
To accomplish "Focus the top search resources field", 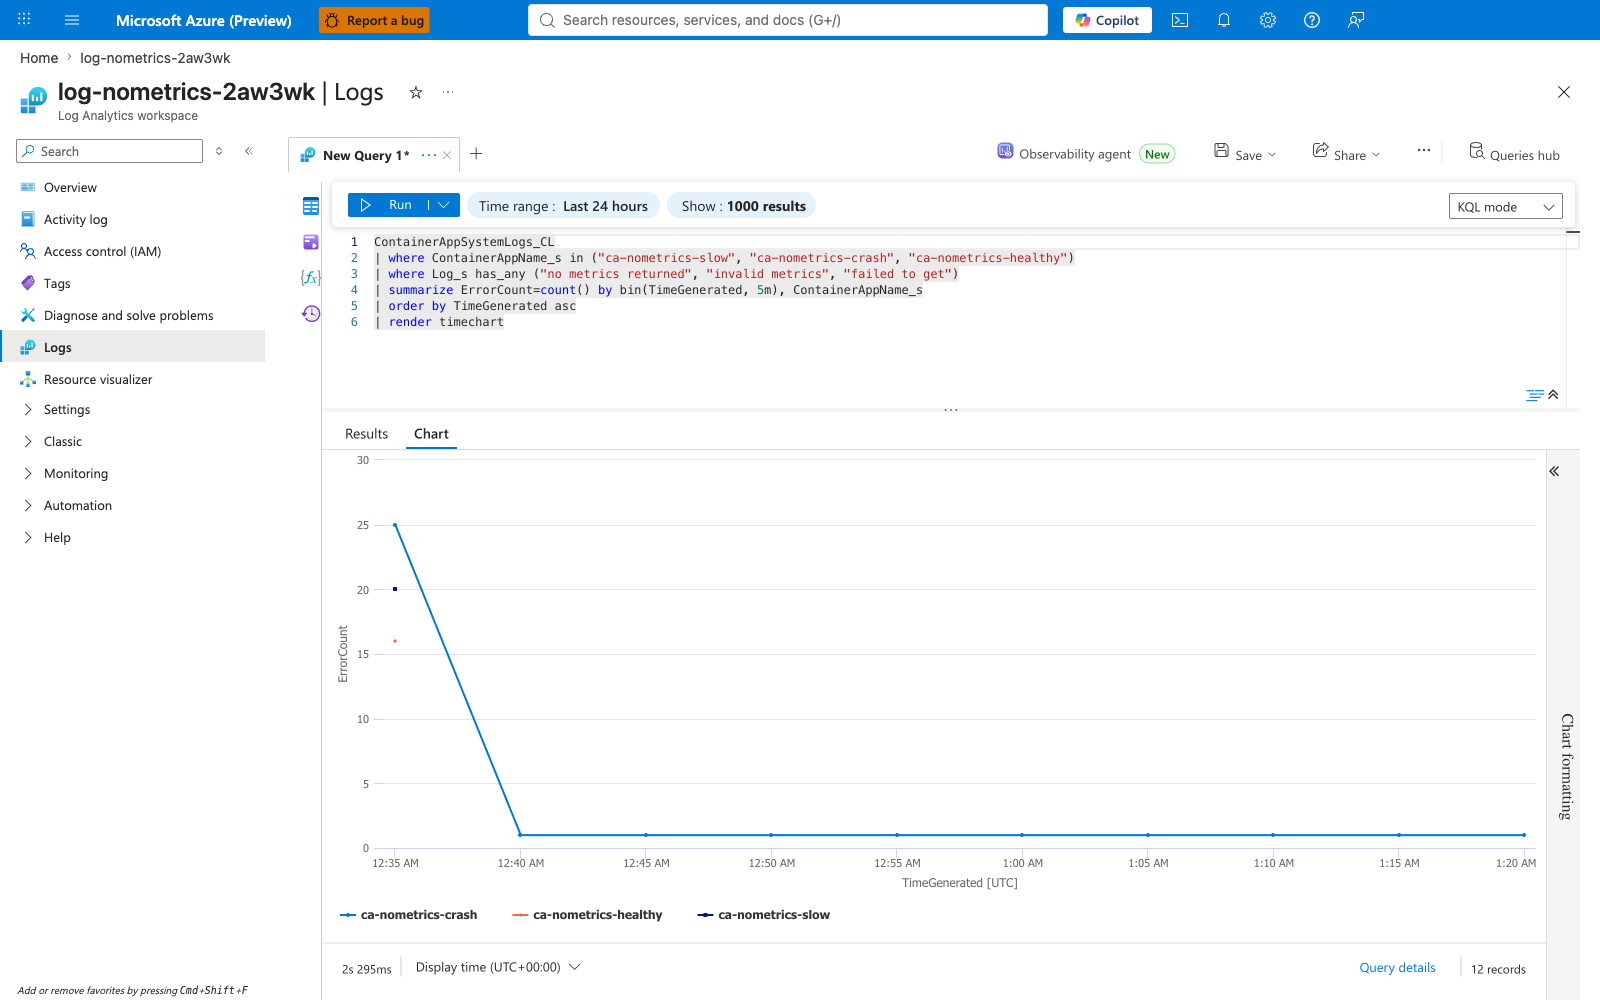I will coord(788,20).
